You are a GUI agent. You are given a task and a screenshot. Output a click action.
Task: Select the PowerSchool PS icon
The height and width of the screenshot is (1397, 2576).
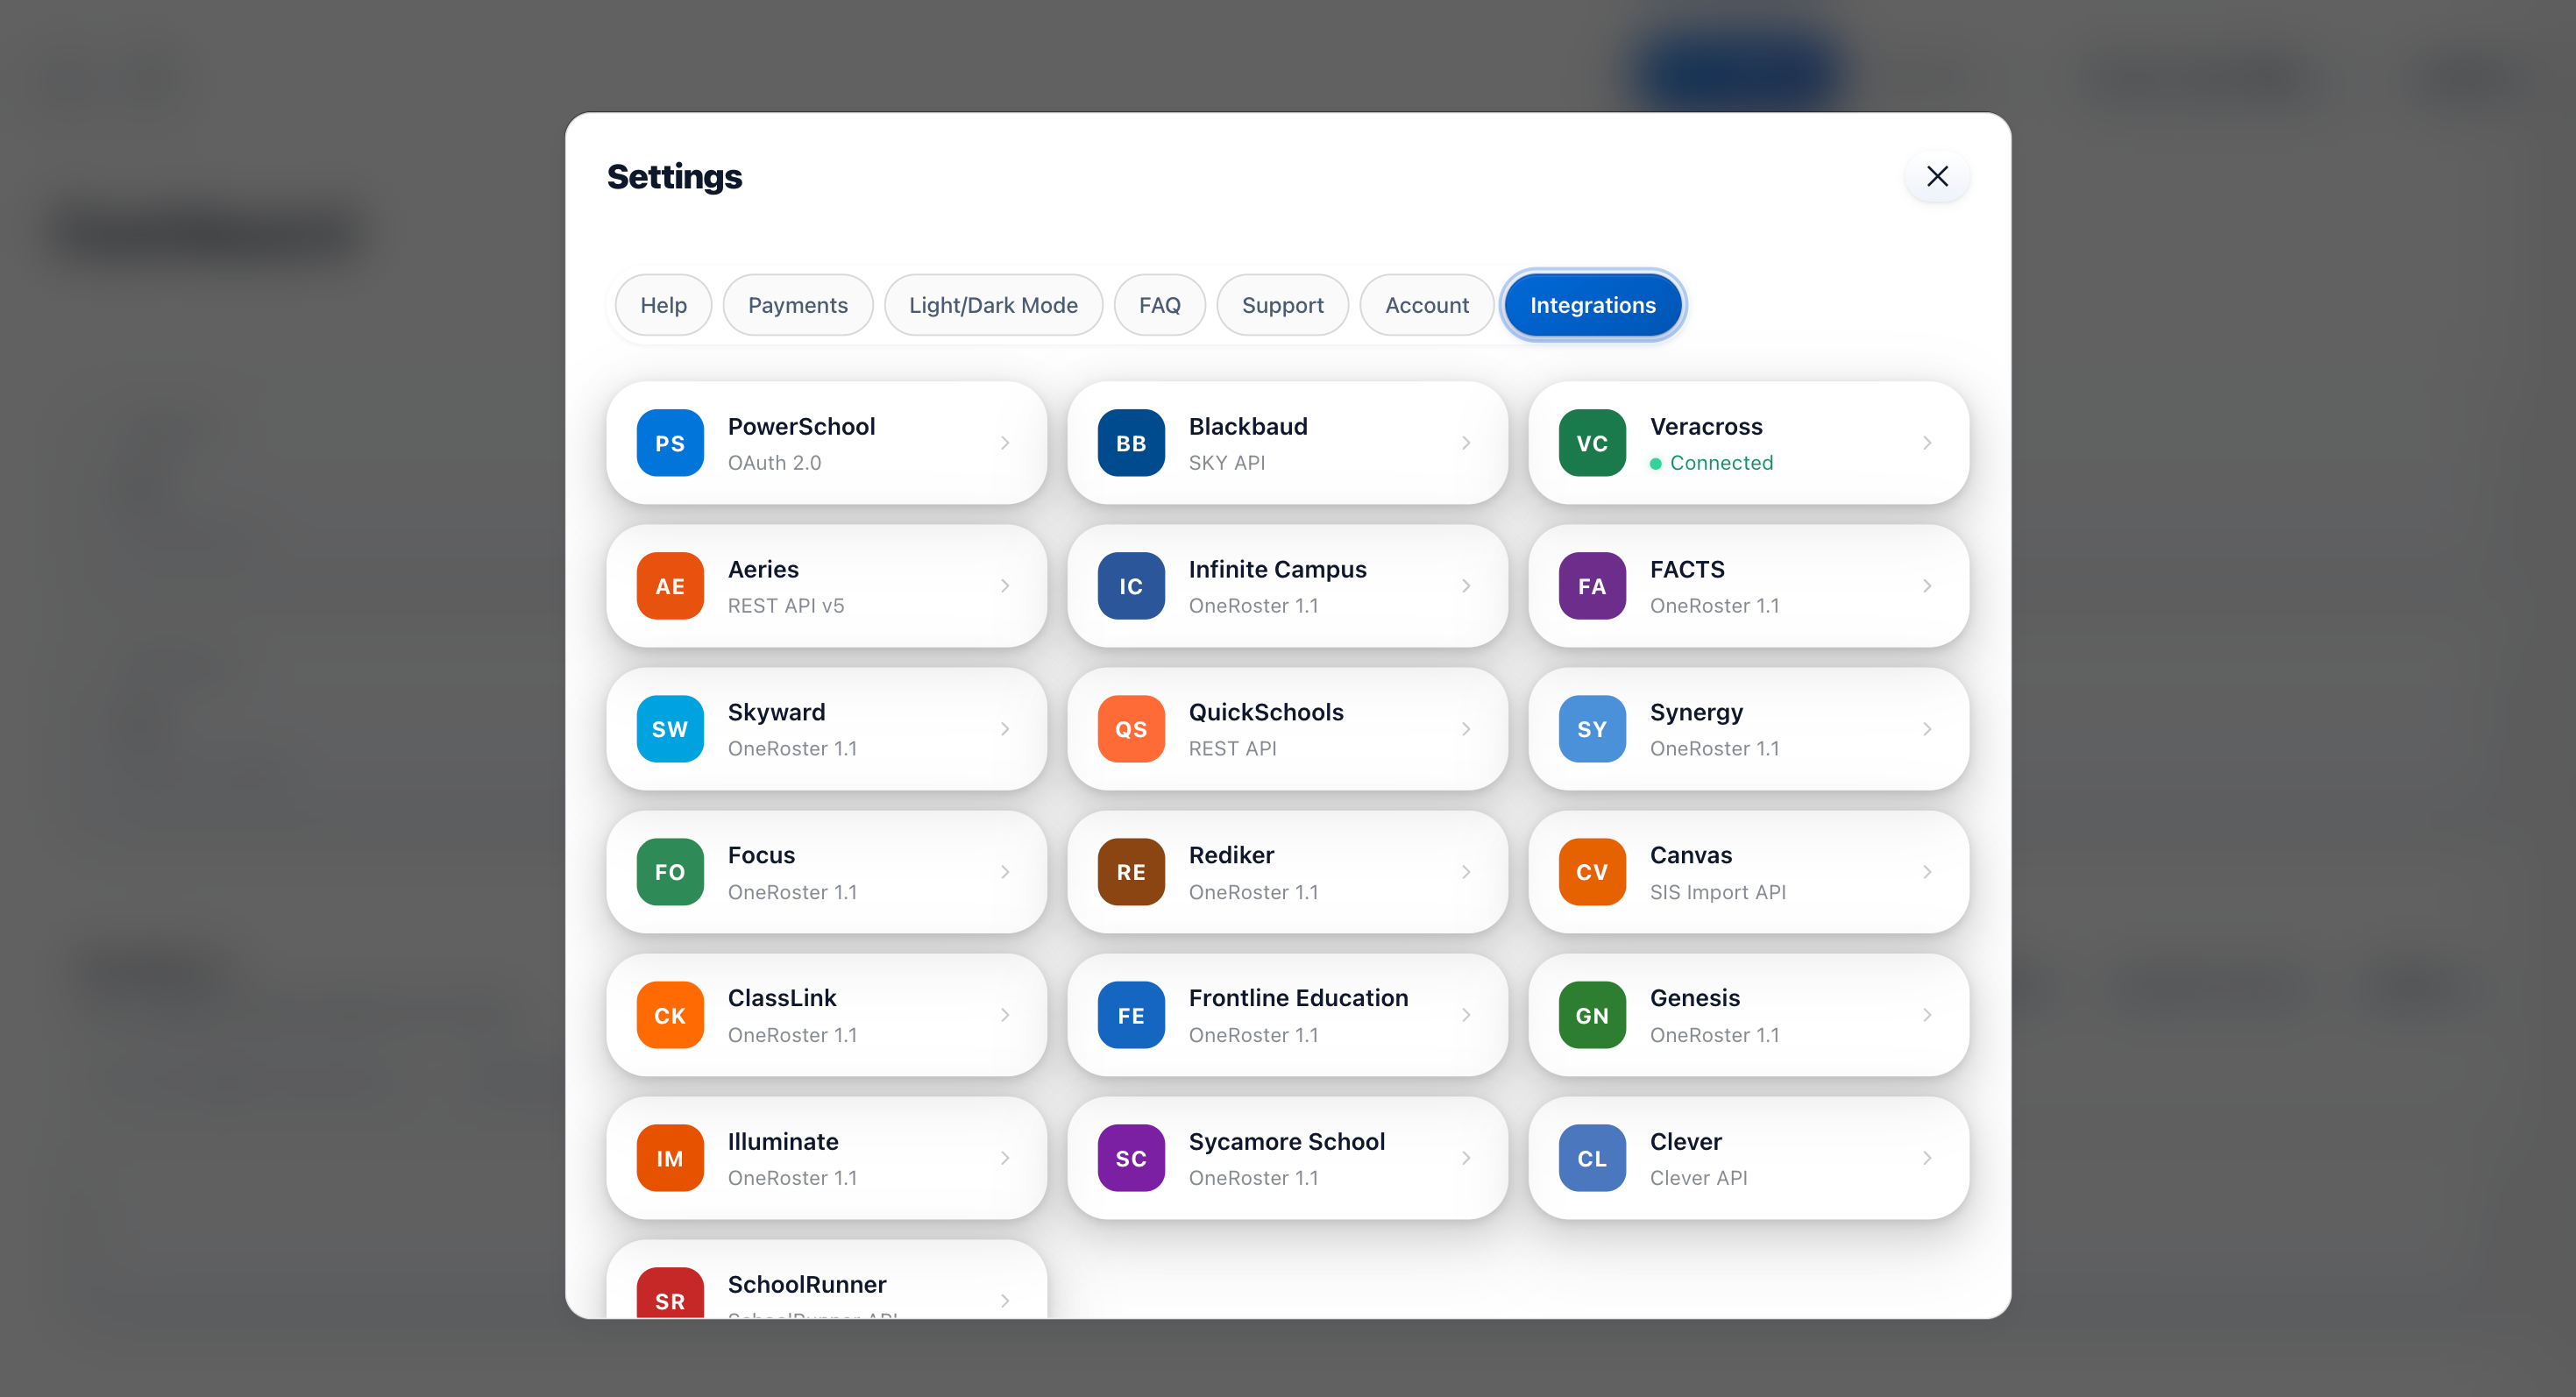point(670,443)
